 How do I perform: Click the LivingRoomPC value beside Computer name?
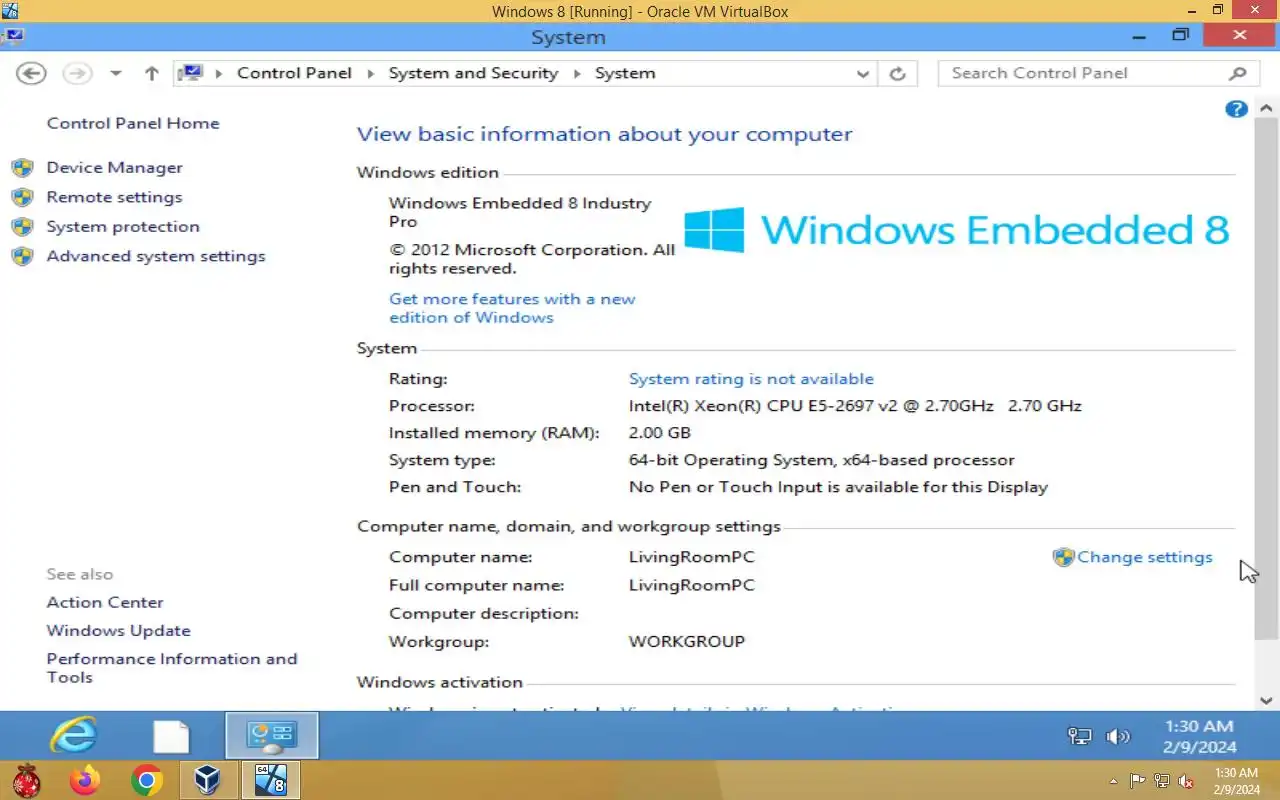point(691,557)
